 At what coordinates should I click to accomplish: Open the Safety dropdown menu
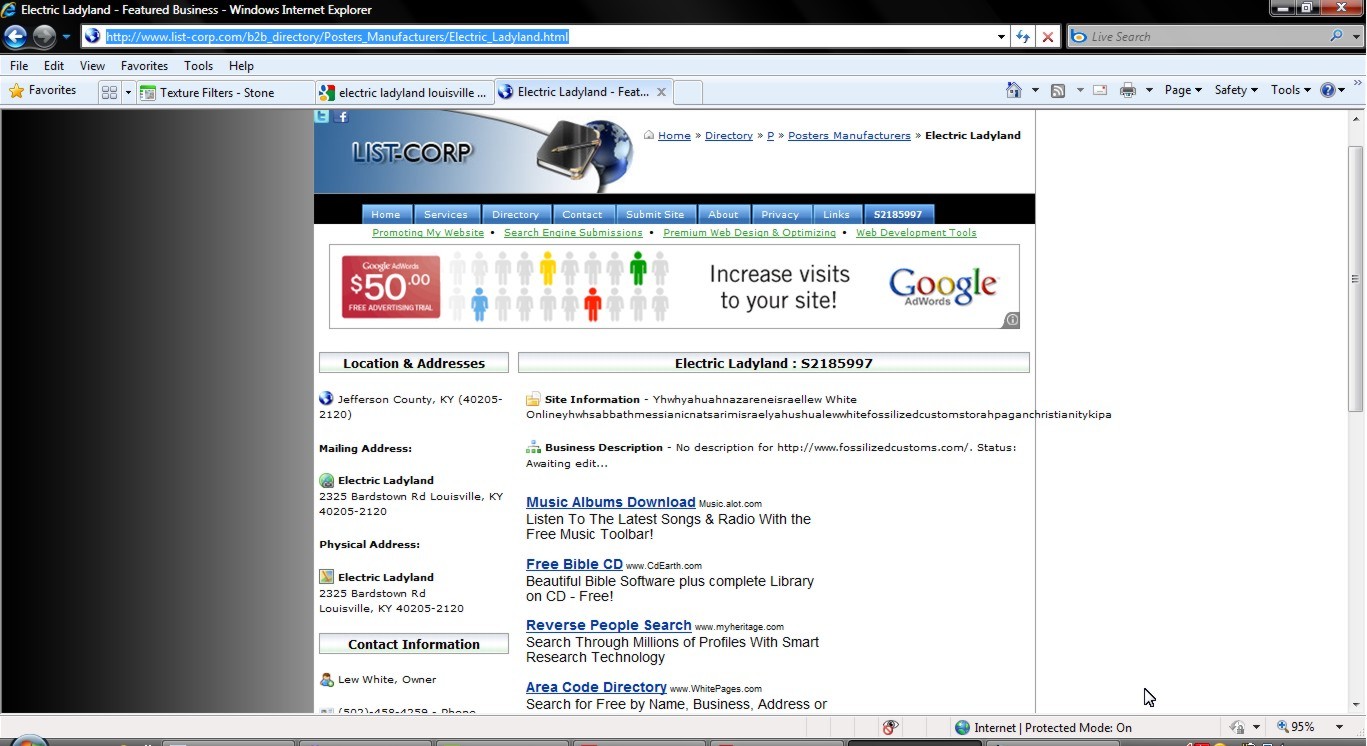(1236, 90)
